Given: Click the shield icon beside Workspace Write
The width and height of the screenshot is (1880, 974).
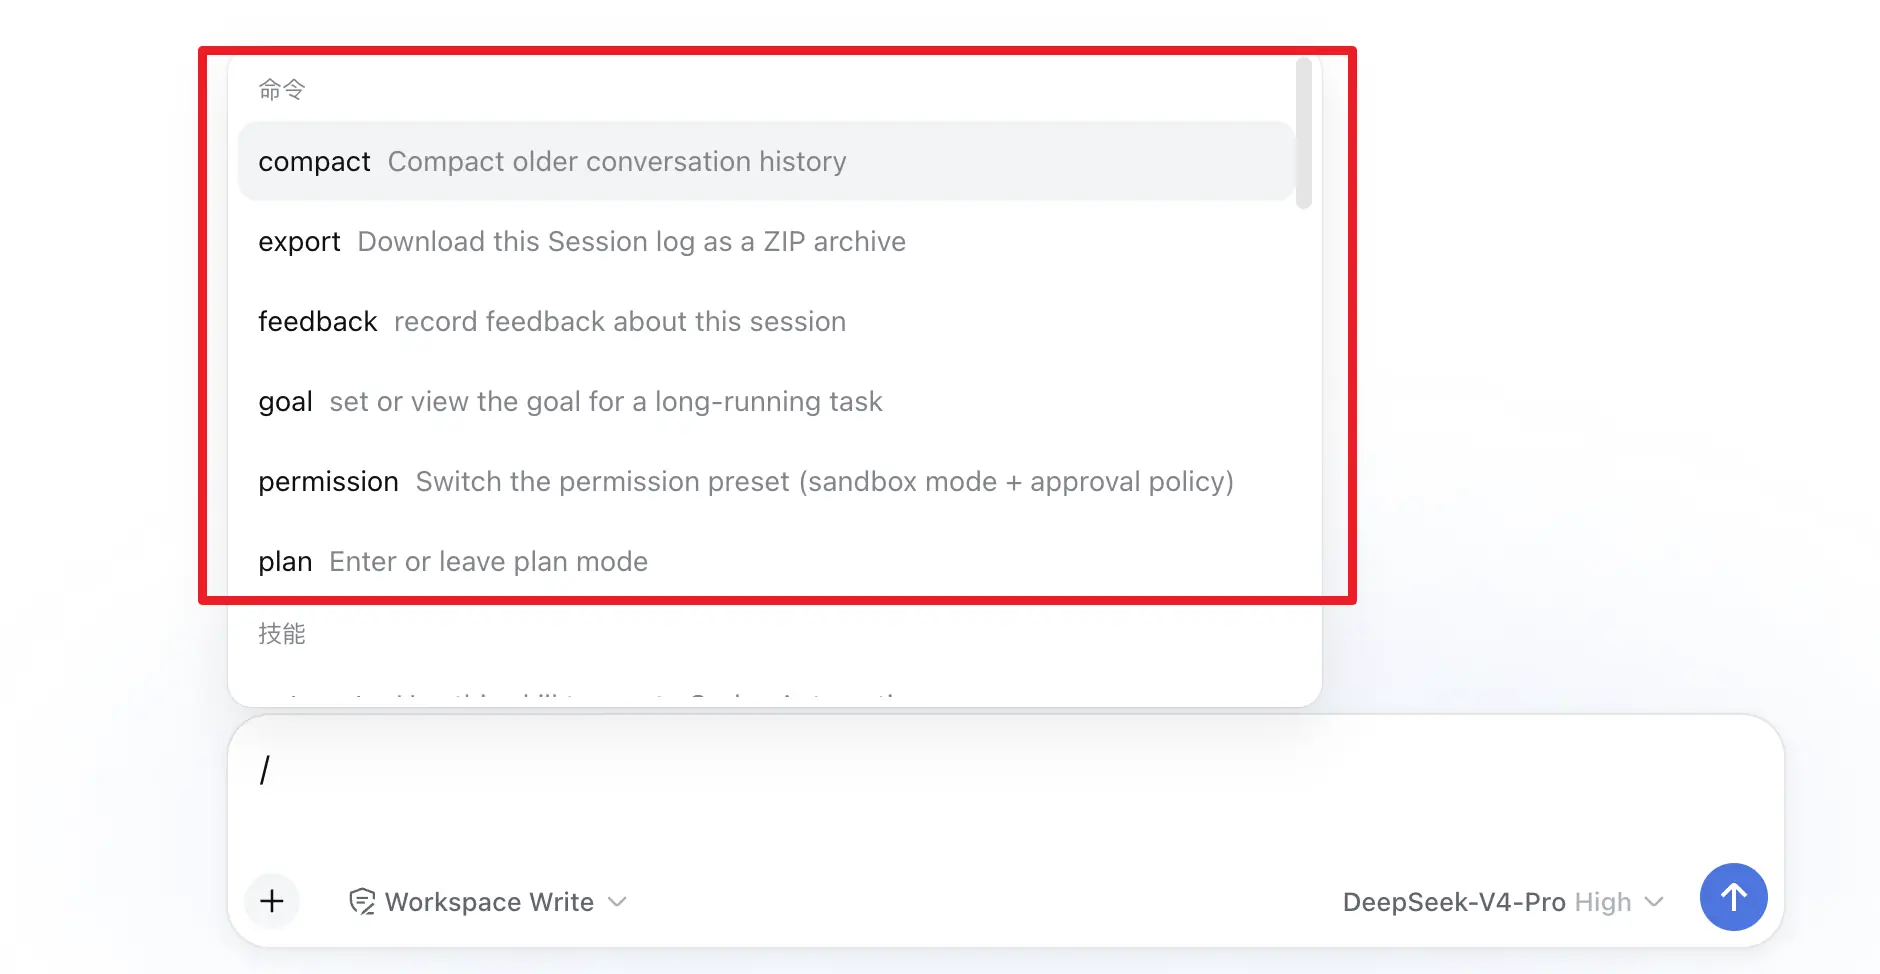Looking at the screenshot, I should (362, 902).
